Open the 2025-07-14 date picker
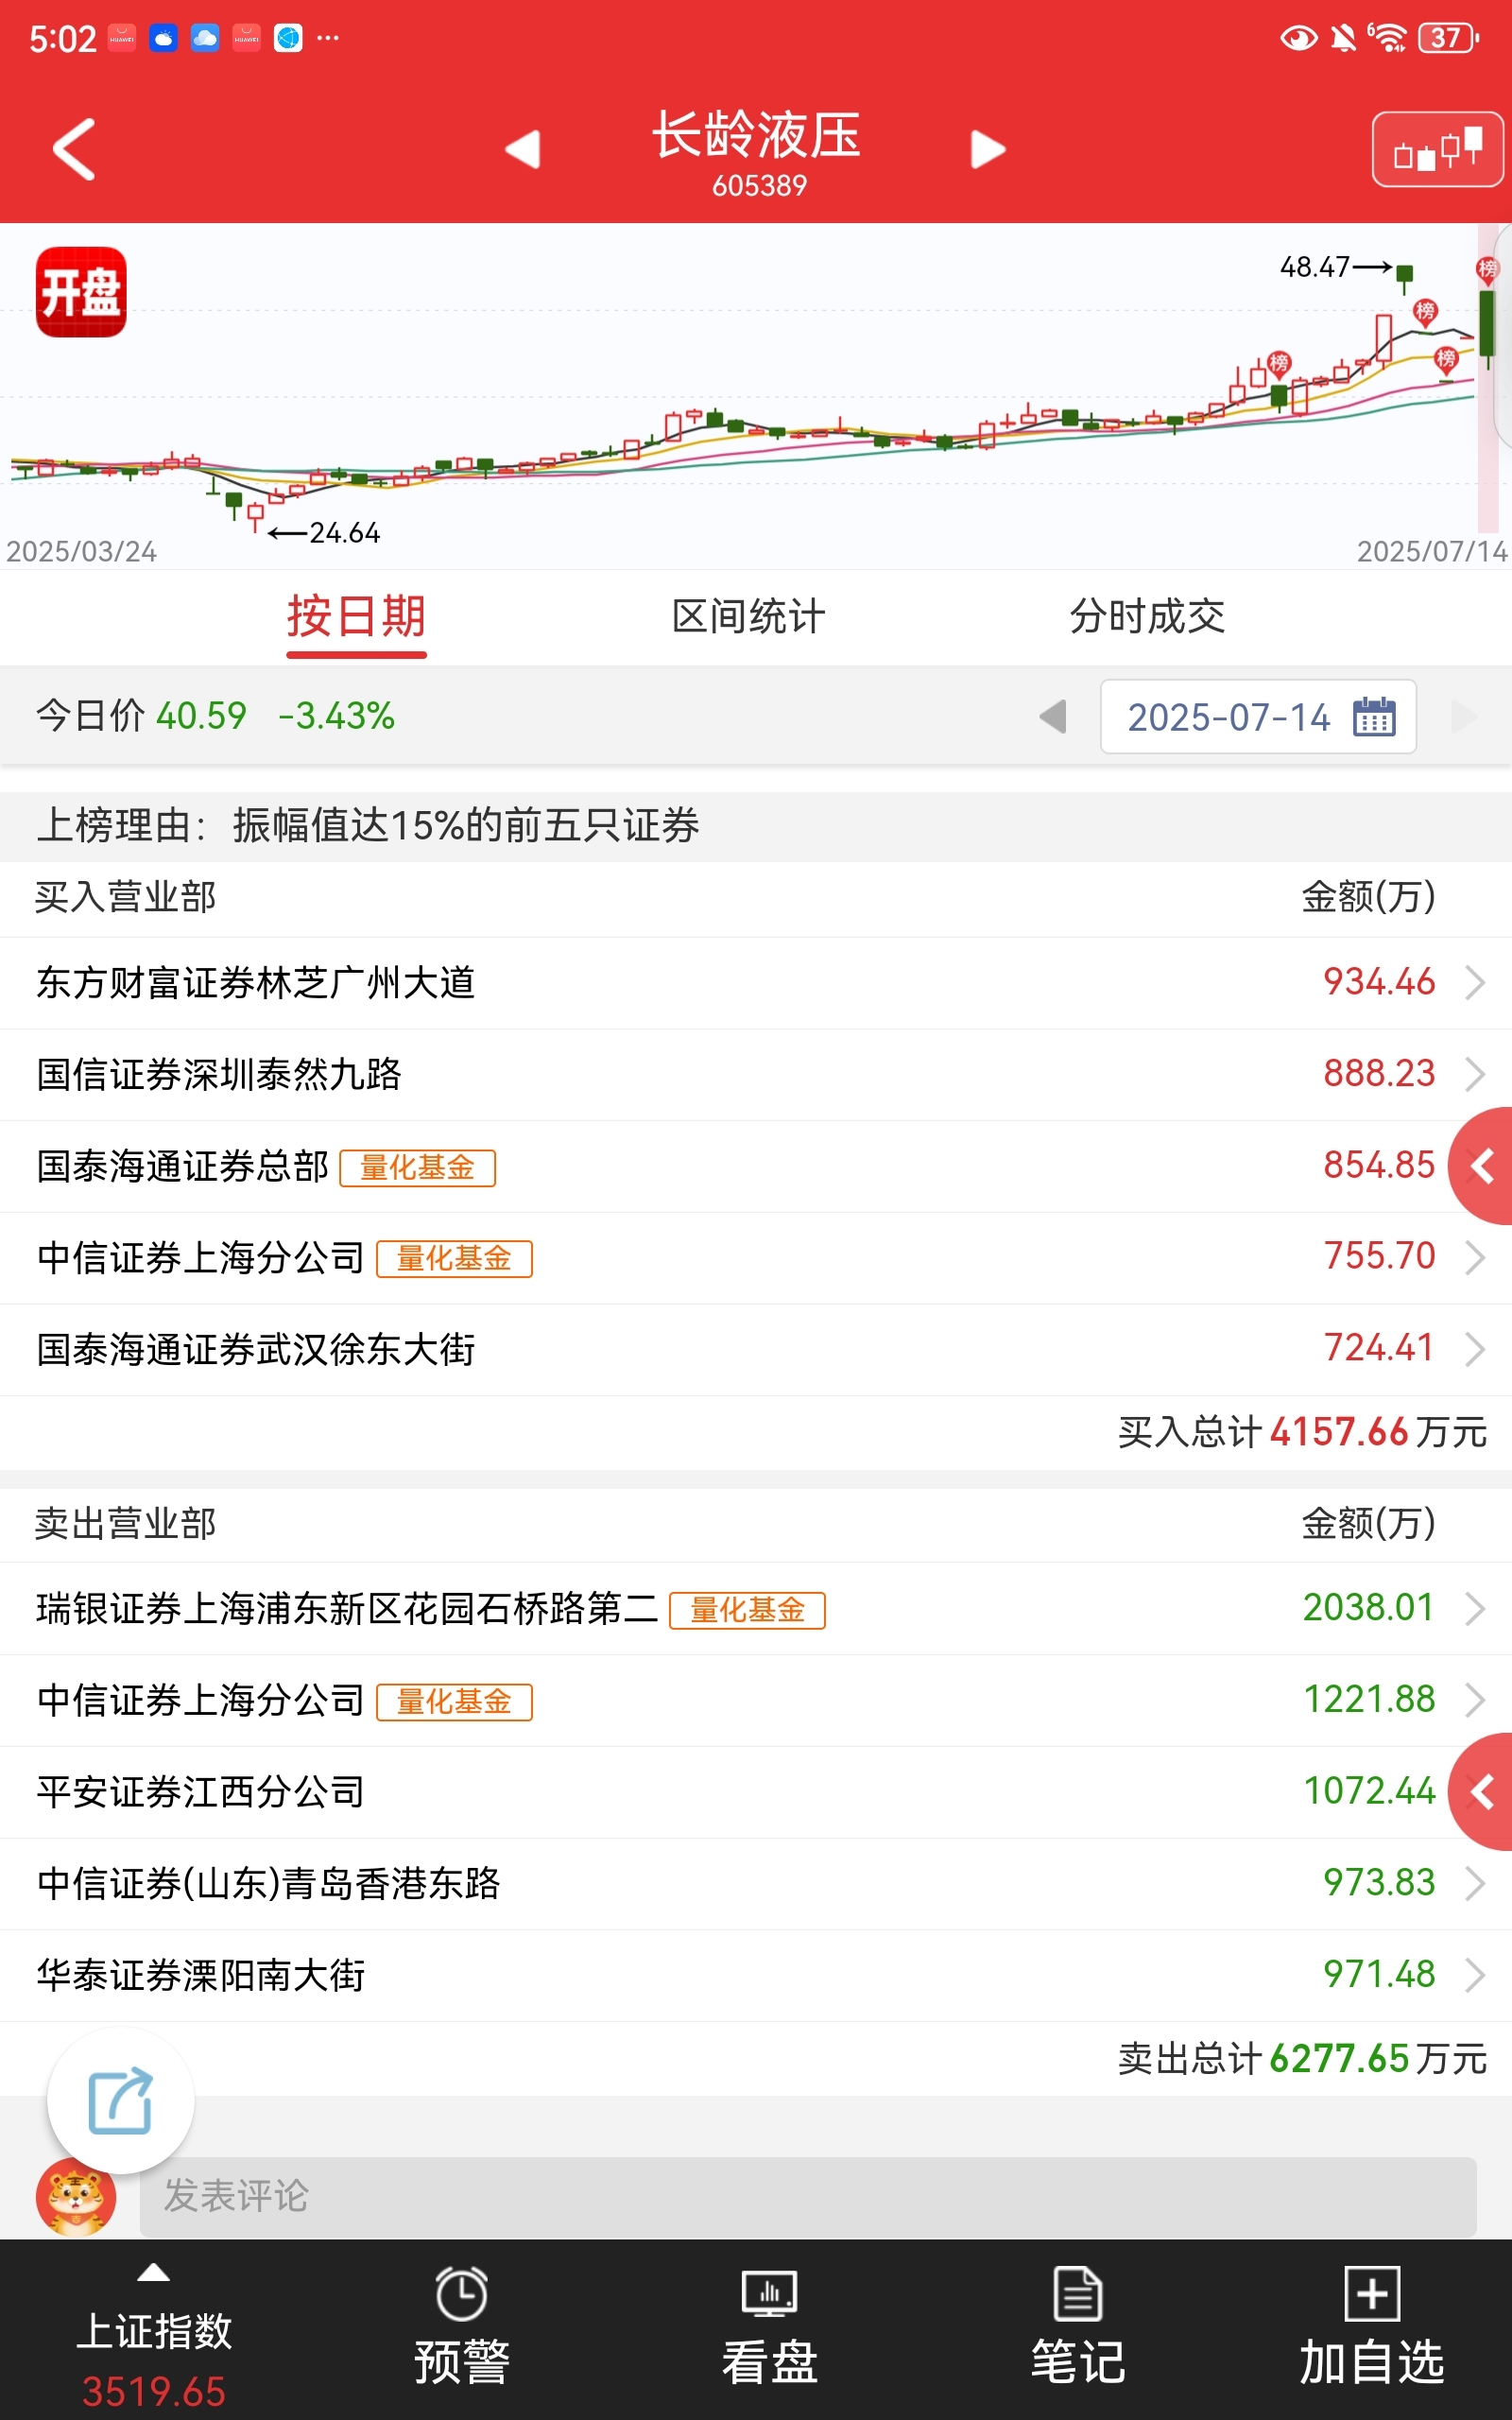Image resolution: width=1512 pixels, height=2420 pixels. pyautogui.click(x=1258, y=716)
